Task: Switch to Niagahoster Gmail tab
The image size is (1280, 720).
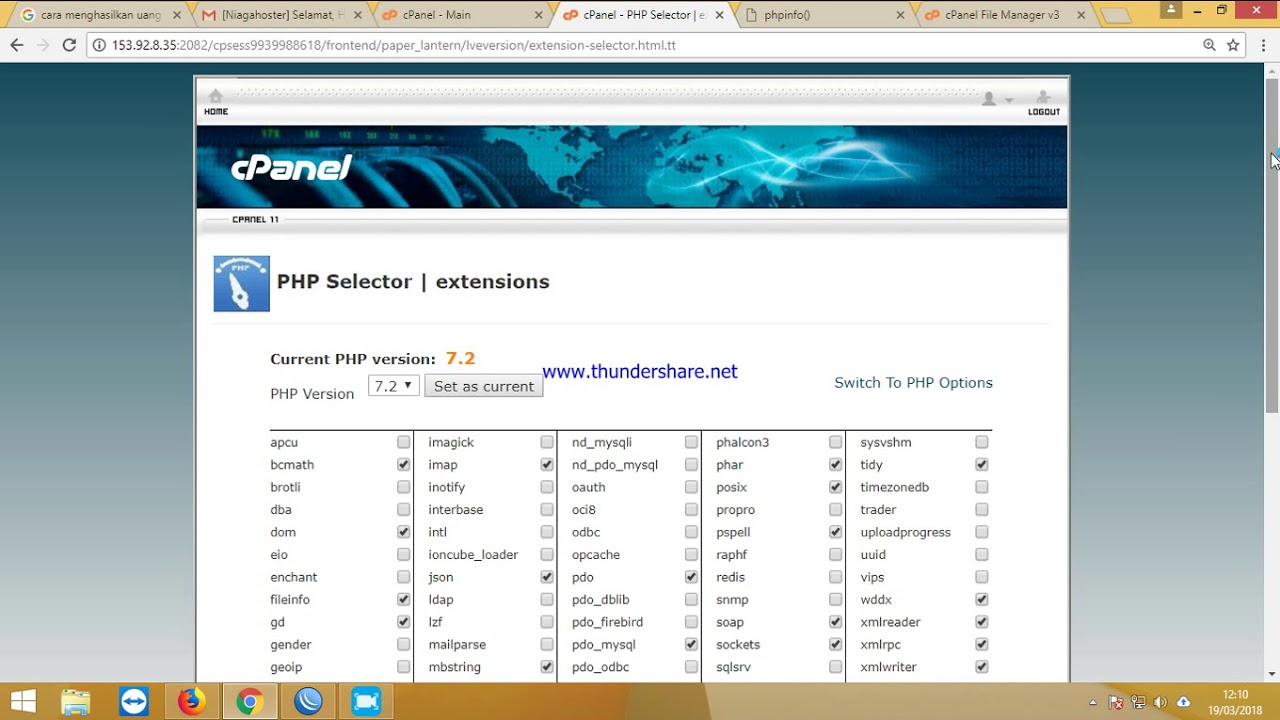Action: pos(282,15)
